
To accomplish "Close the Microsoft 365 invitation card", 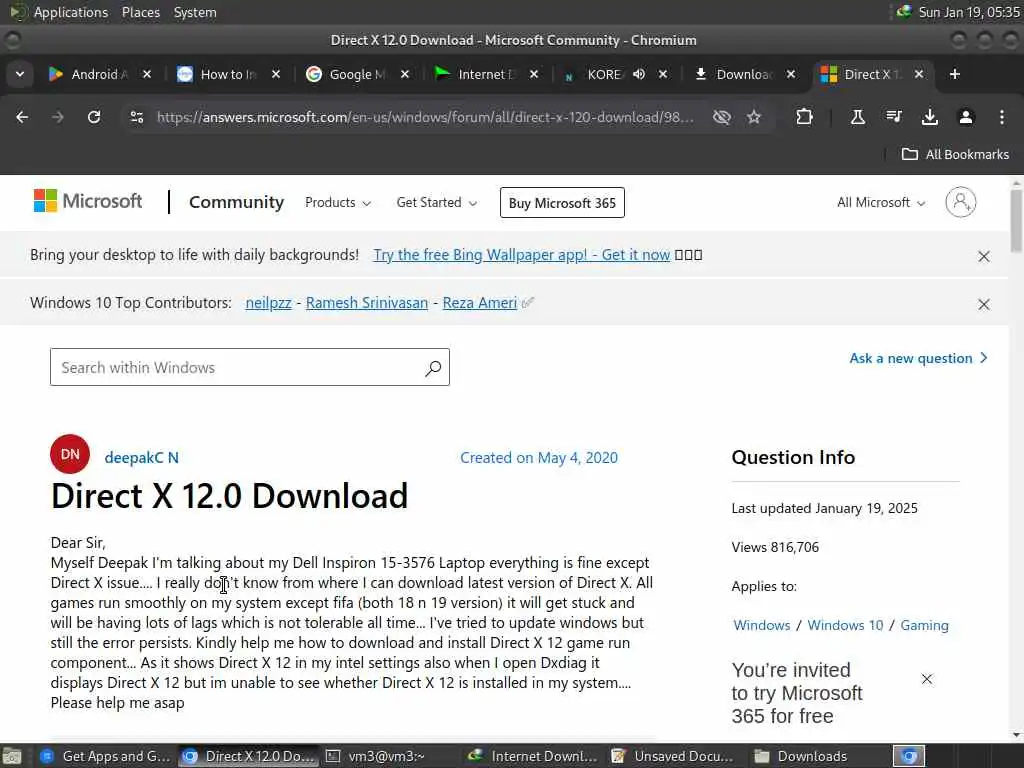I will (927, 679).
